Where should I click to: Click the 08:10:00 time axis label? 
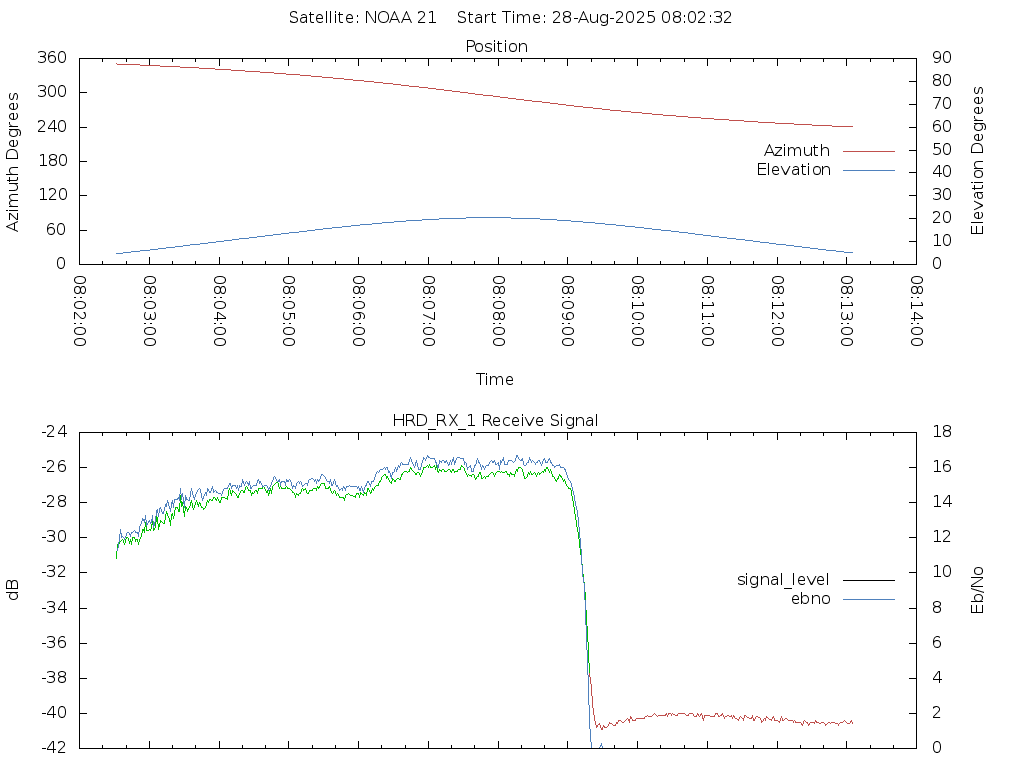[x=638, y=311]
